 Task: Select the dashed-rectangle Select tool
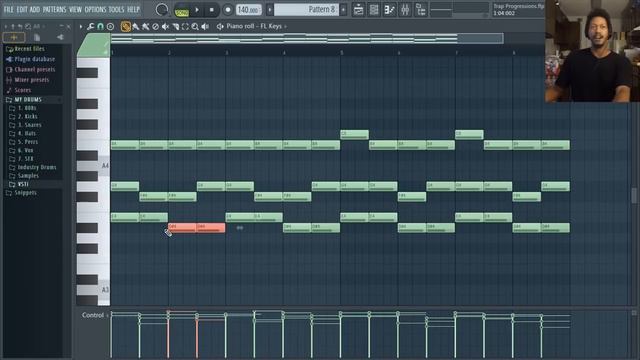[185, 27]
